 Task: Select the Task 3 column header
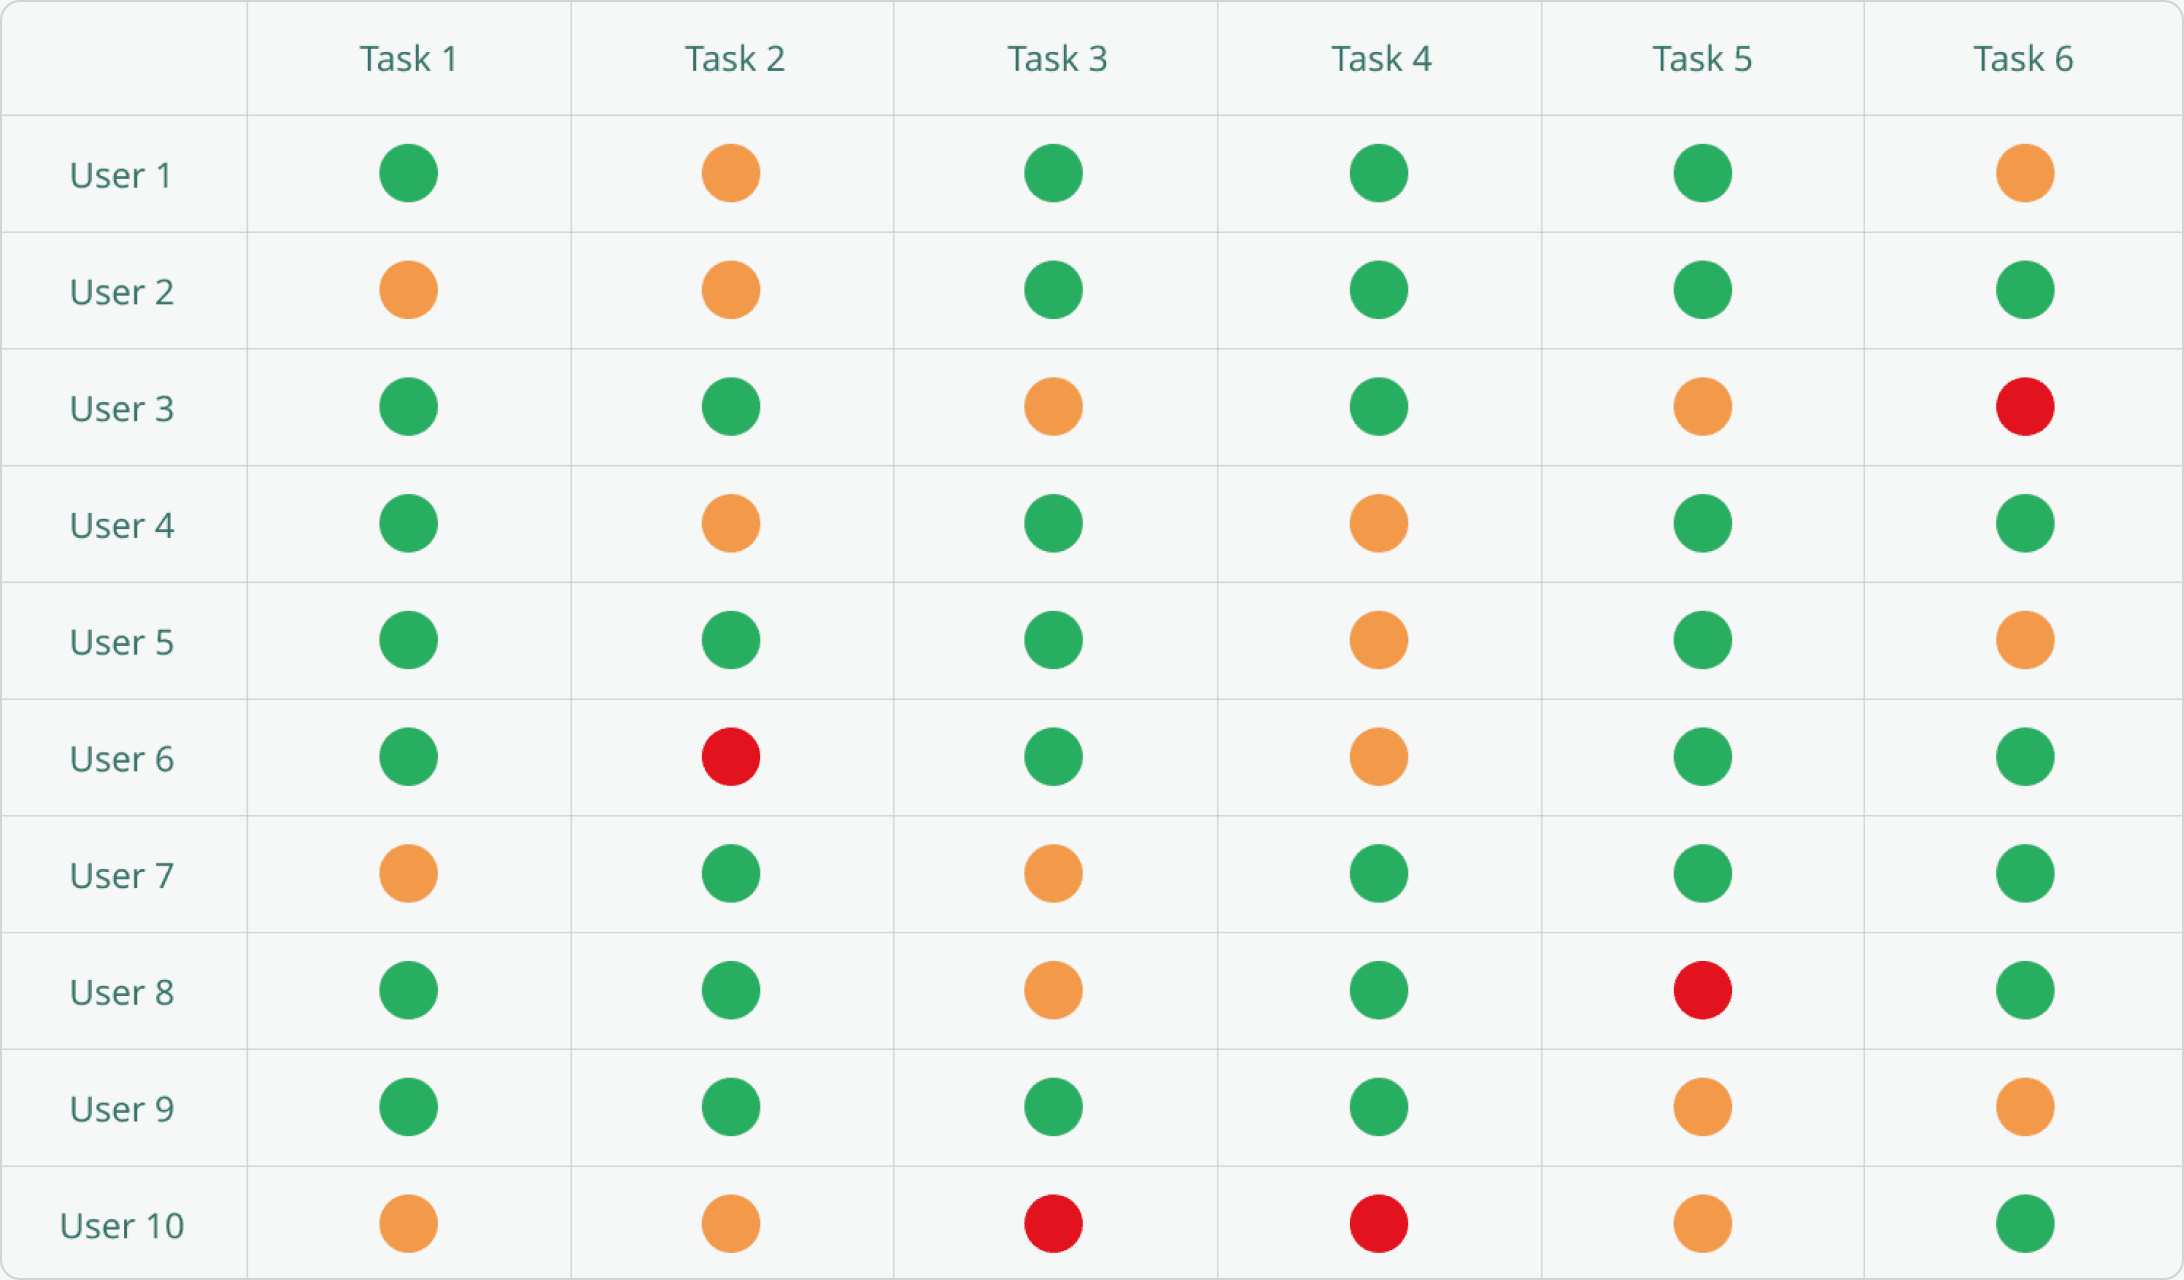(x=1057, y=59)
